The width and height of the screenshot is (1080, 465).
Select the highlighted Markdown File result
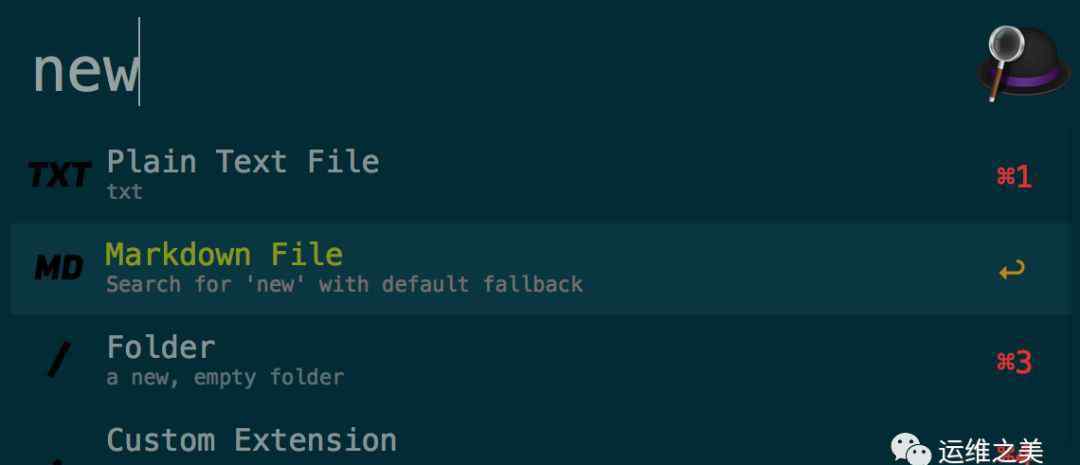[x=540, y=269]
